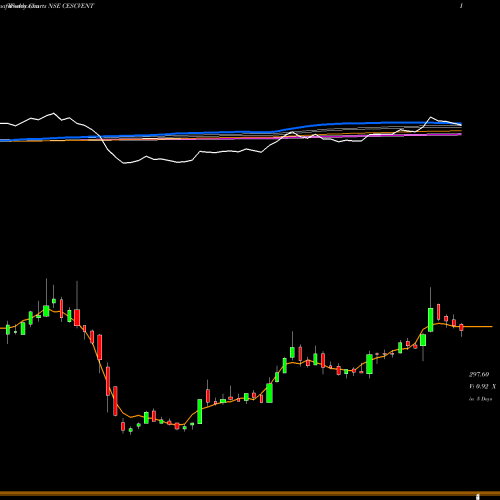
Task: Click the V: 0.92 X volume value
Action: pyautogui.click(x=482, y=387)
